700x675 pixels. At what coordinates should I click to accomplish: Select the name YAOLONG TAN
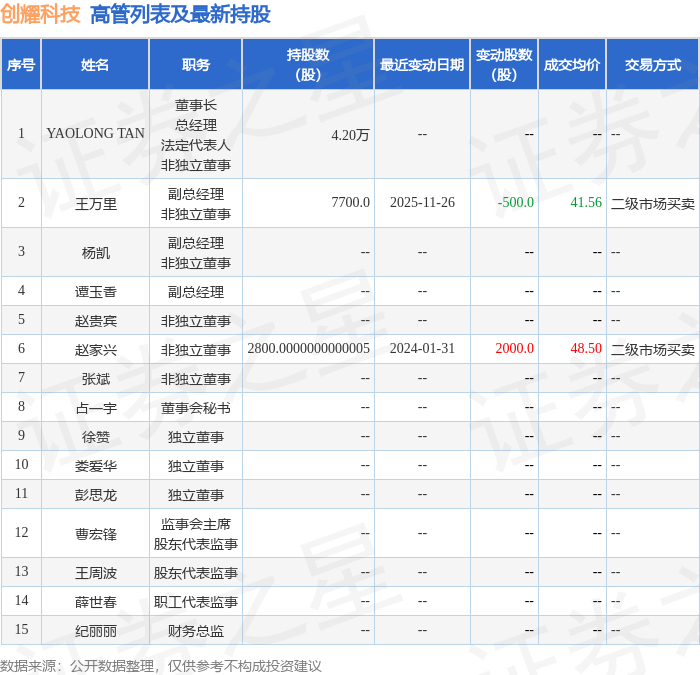coord(95,133)
